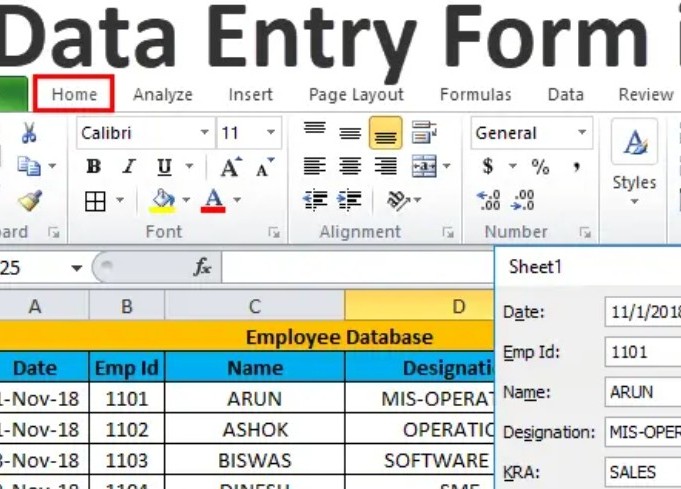Open the Formulas tab

pyautogui.click(x=476, y=94)
